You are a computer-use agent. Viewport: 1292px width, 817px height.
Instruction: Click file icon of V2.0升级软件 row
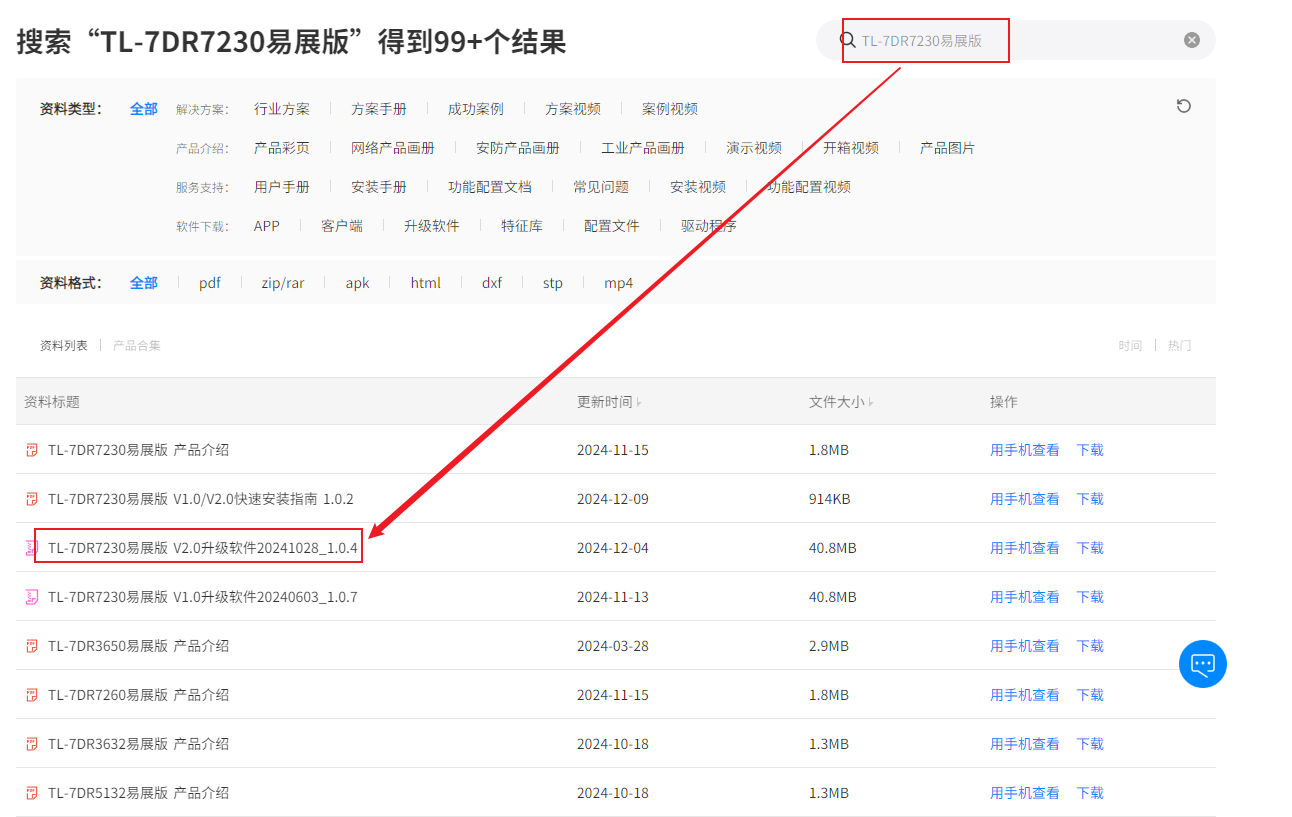tap(32, 548)
